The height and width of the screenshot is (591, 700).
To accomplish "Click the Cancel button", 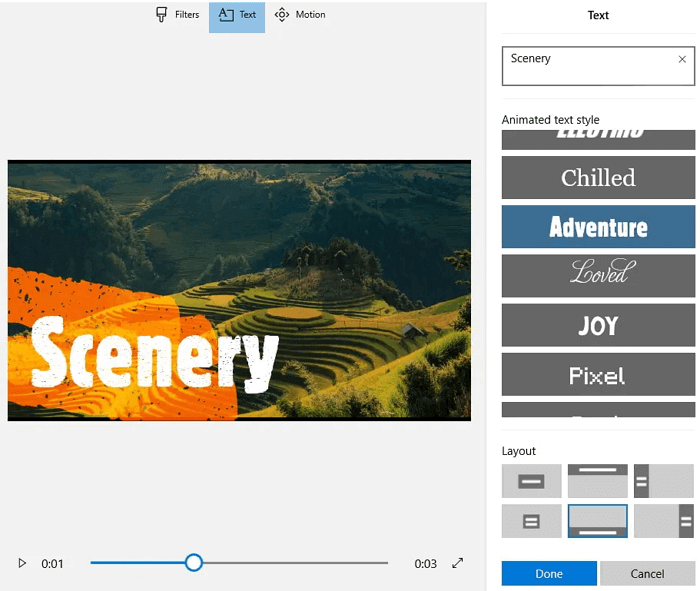I will (x=647, y=574).
